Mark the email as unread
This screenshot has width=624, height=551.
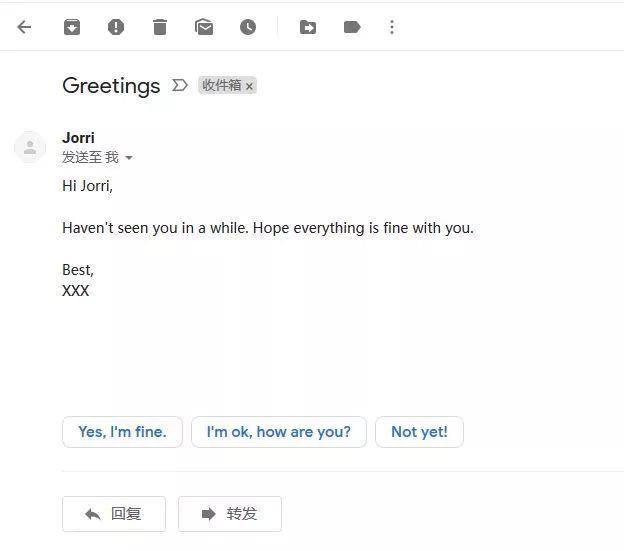204,27
